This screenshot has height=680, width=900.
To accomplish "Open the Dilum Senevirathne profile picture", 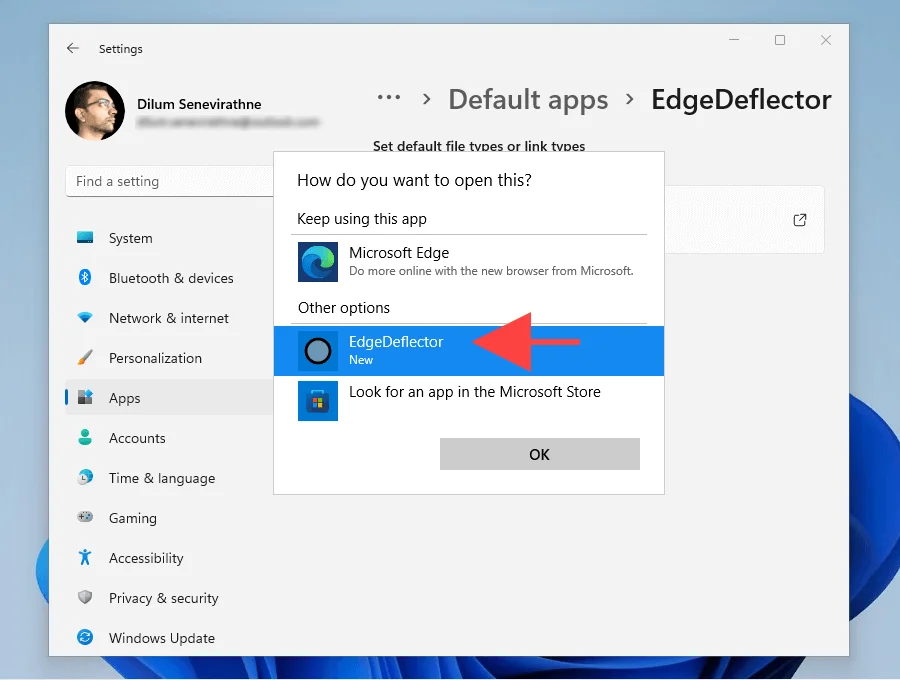I will tap(95, 110).
